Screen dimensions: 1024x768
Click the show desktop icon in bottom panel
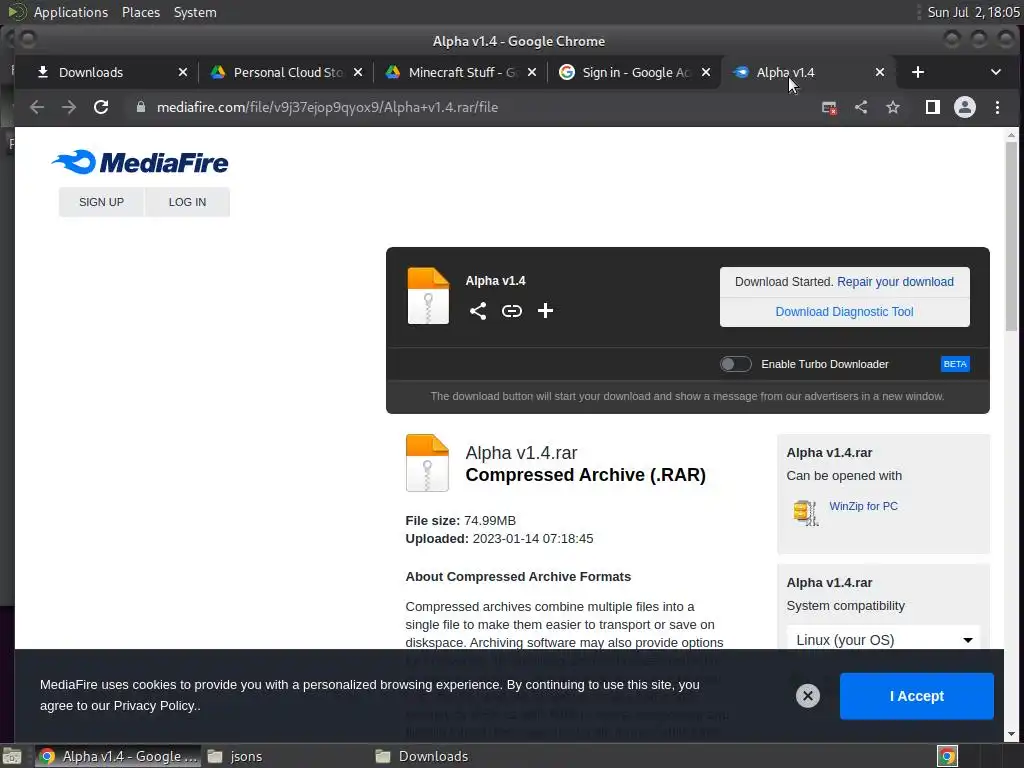(12, 756)
